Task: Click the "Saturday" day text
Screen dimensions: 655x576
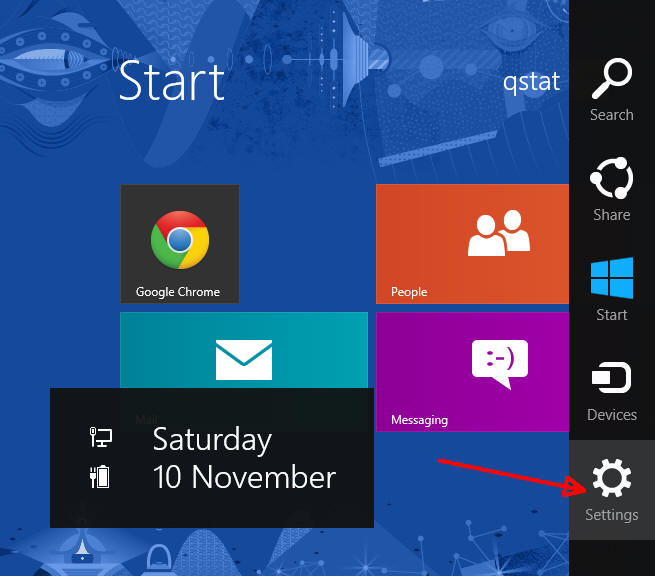Action: click(212, 440)
